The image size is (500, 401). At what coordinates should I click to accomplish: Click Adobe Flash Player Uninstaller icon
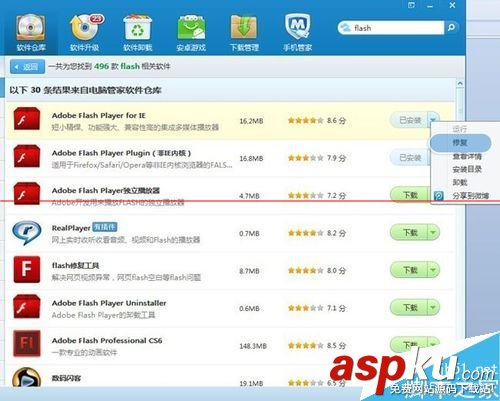coord(27,307)
